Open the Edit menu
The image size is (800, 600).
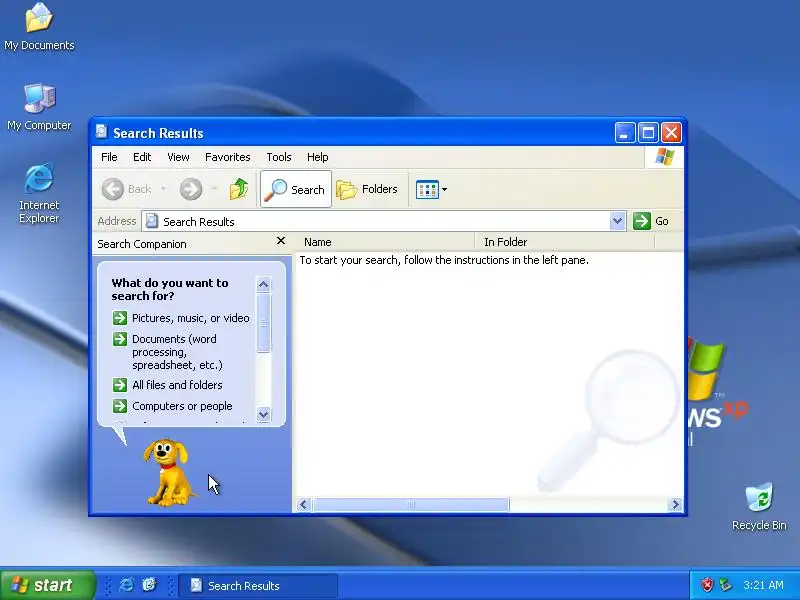pos(142,157)
